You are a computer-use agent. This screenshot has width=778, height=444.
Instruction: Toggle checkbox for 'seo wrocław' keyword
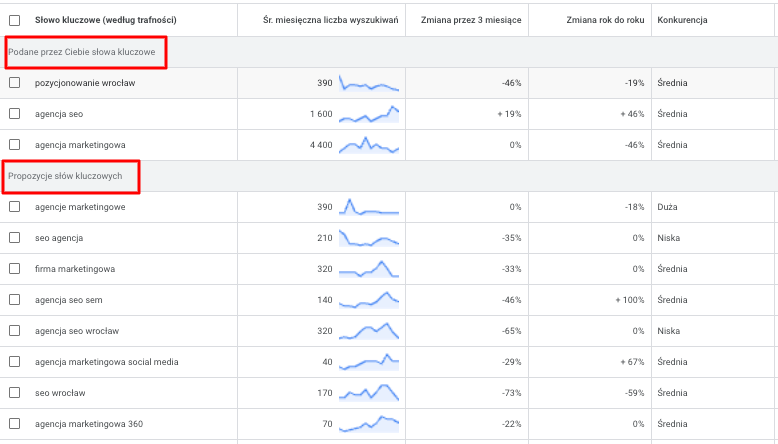[14, 393]
